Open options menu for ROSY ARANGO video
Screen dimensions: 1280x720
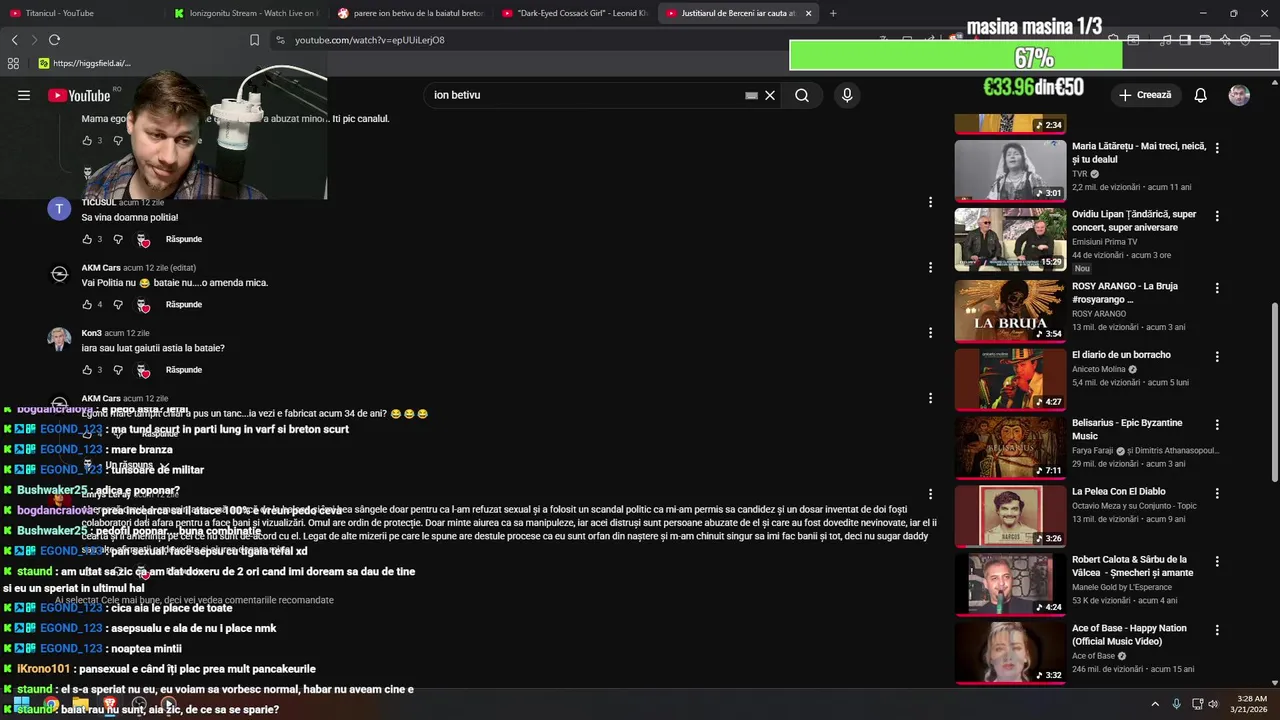[x=1217, y=287]
